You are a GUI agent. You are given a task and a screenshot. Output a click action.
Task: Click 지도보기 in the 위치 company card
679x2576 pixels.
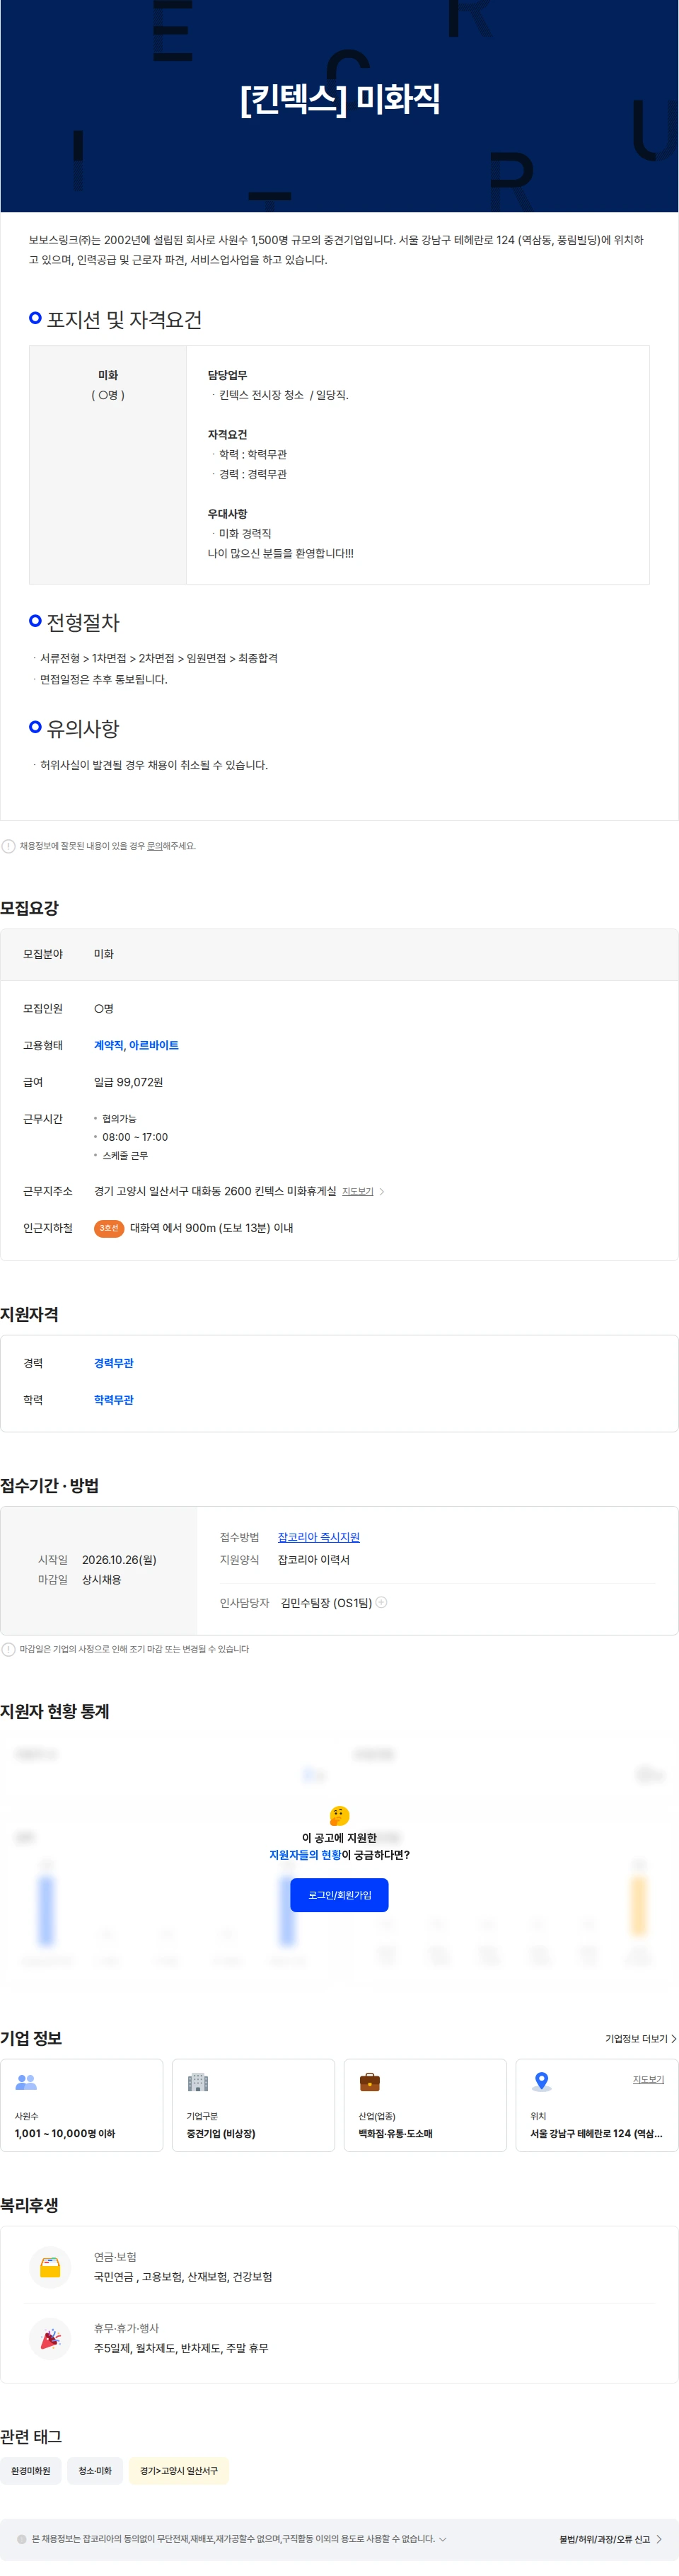coord(648,2079)
